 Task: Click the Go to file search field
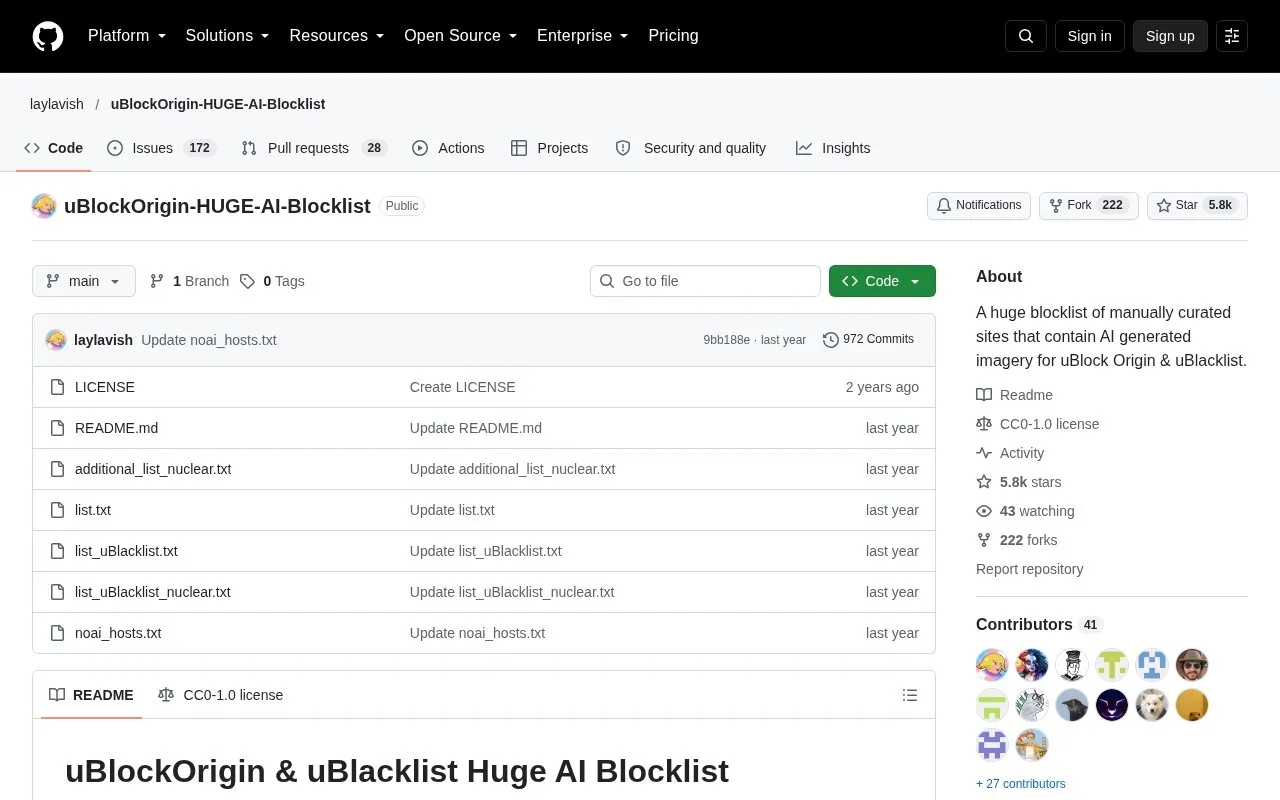(705, 281)
